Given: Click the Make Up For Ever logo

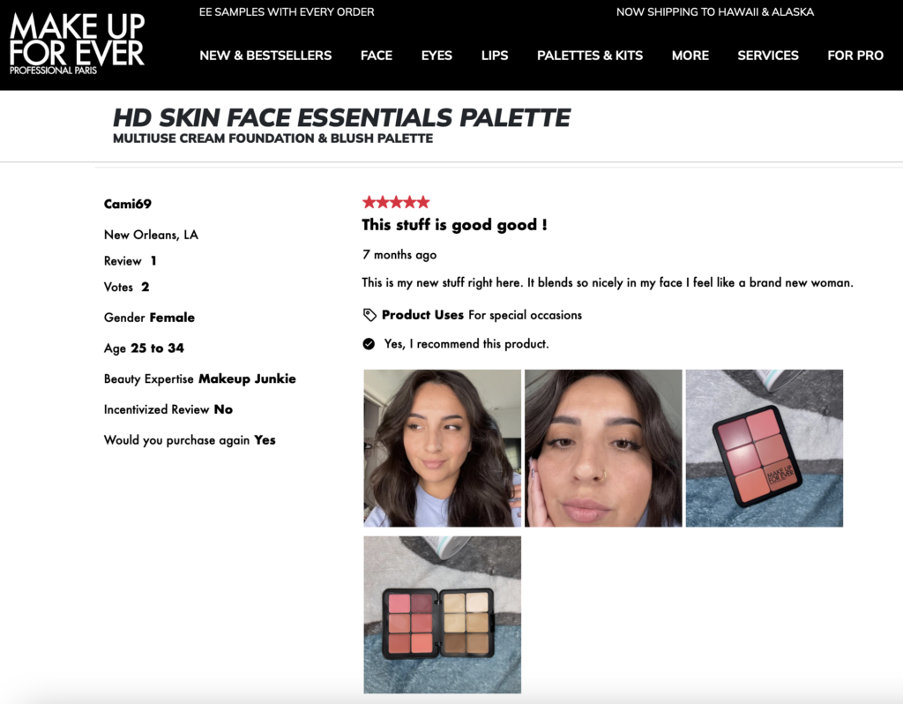Looking at the screenshot, I should 77,44.
